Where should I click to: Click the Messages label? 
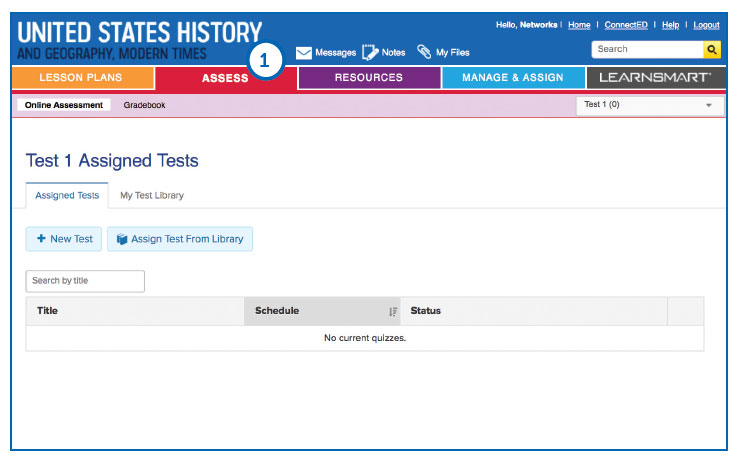click(x=335, y=53)
